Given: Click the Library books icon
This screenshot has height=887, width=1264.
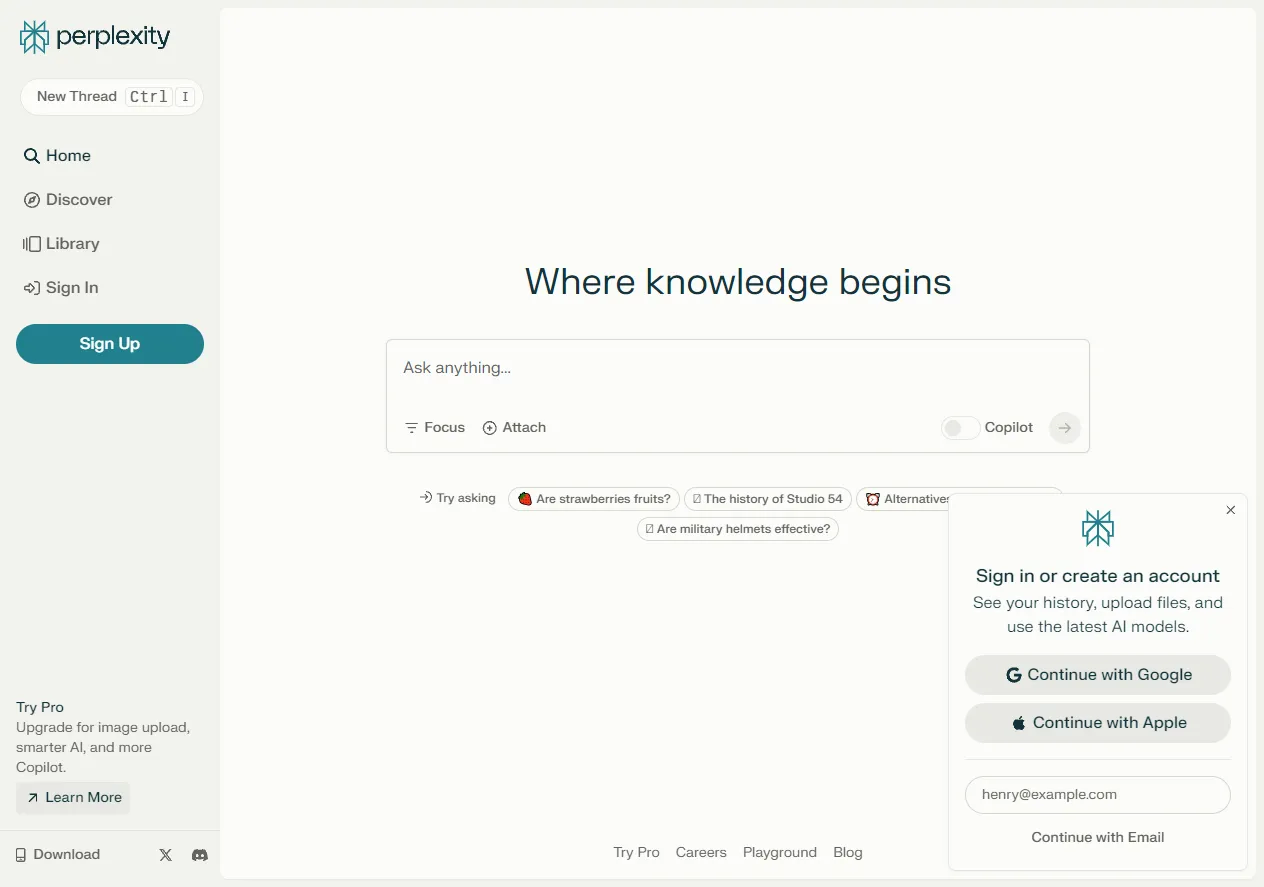Looking at the screenshot, I should (x=32, y=244).
